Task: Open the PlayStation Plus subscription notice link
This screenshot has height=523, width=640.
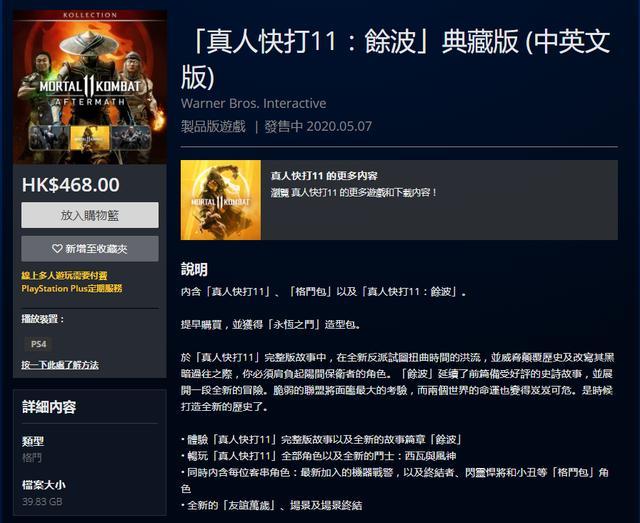Action: pyautogui.click(x=72, y=282)
